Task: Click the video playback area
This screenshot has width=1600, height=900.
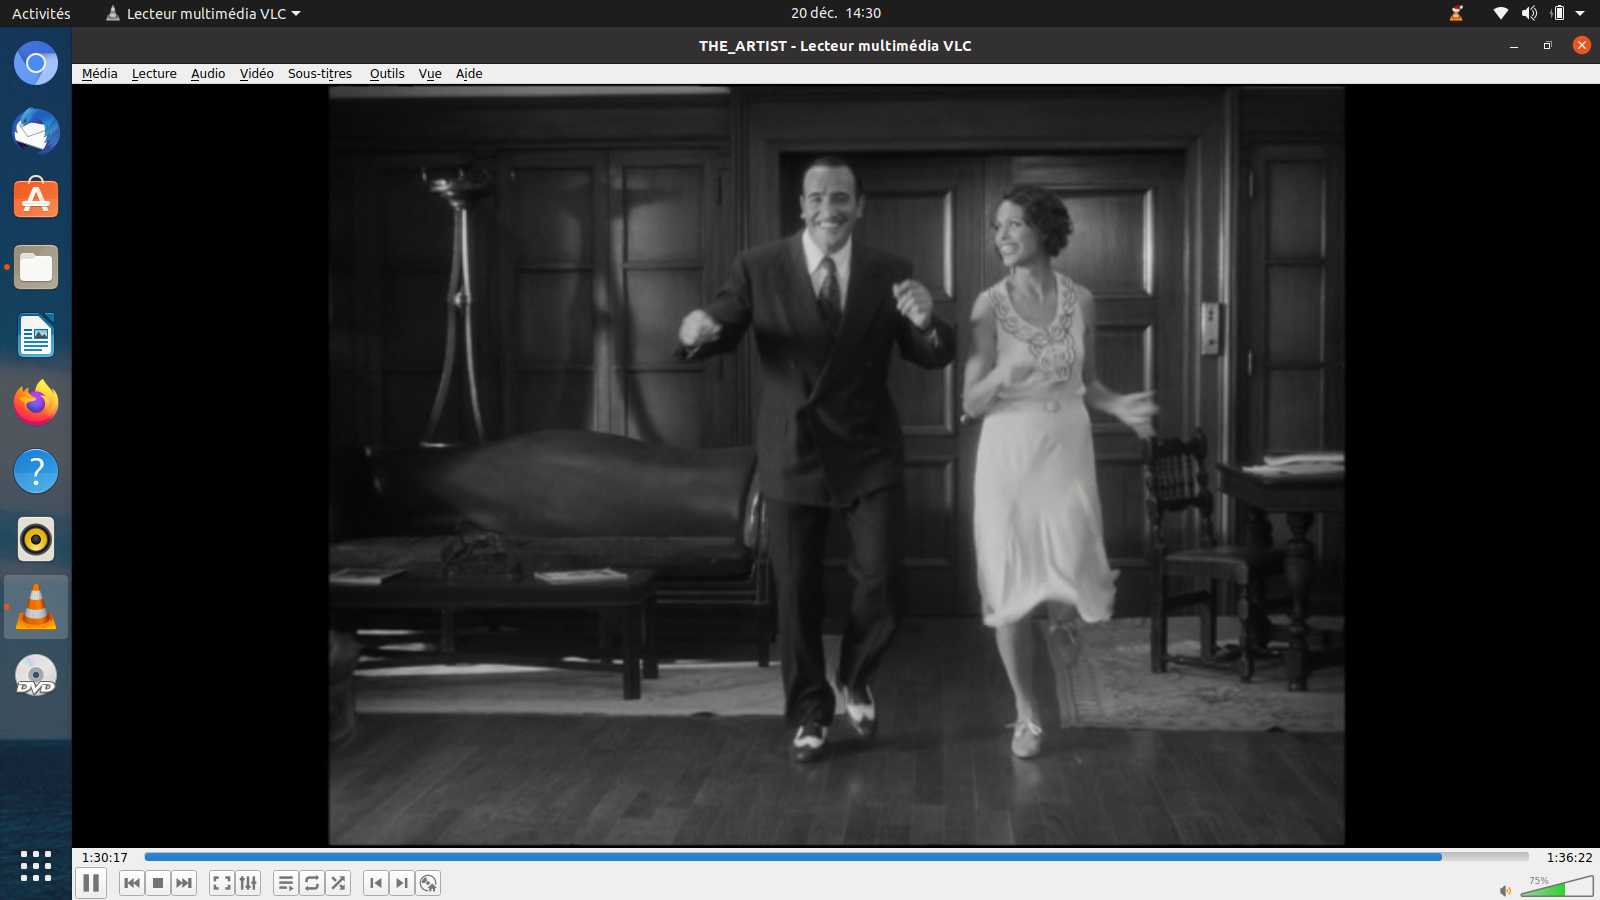Action: coord(836,465)
